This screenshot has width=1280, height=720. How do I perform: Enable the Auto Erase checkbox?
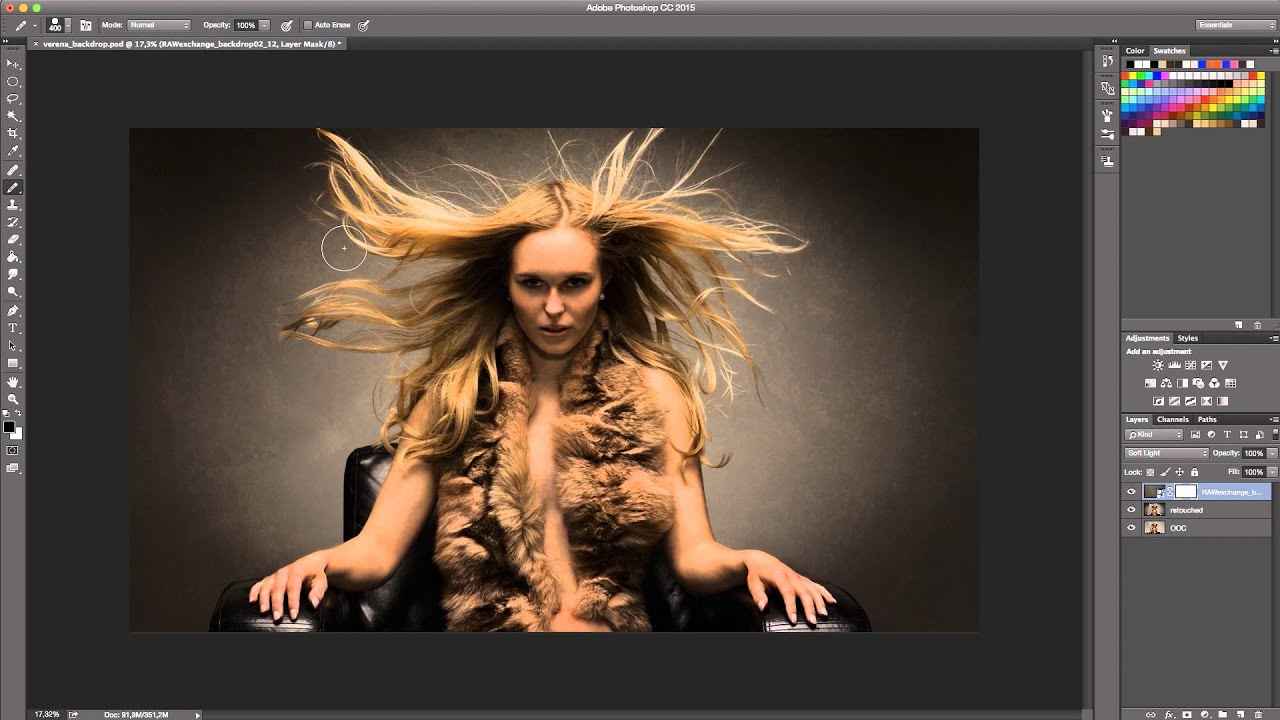tap(308, 25)
